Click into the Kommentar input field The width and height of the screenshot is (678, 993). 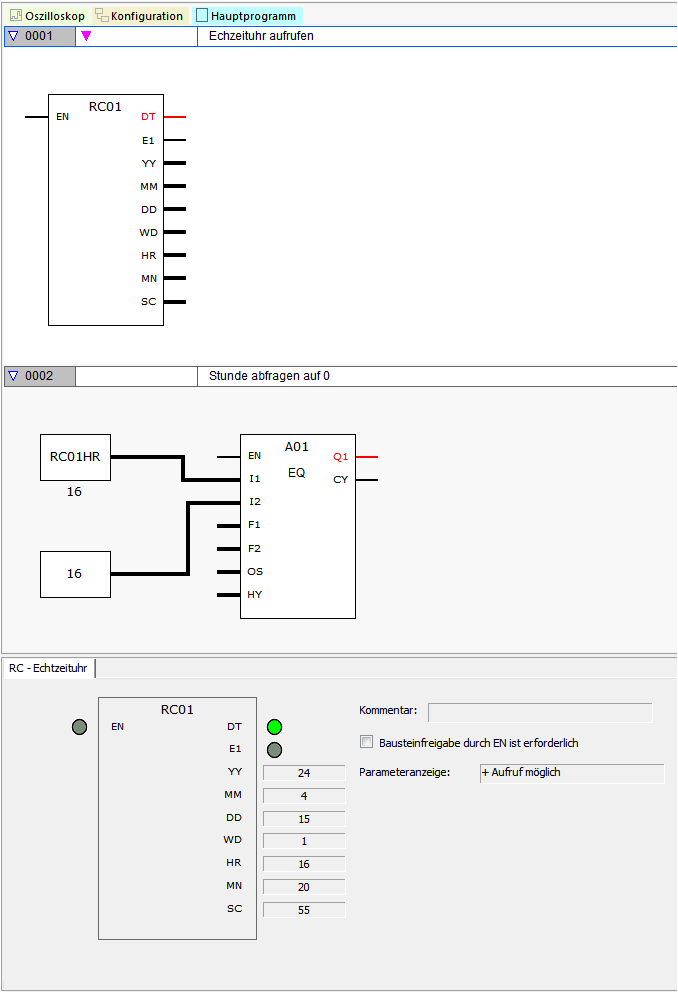[540, 712]
